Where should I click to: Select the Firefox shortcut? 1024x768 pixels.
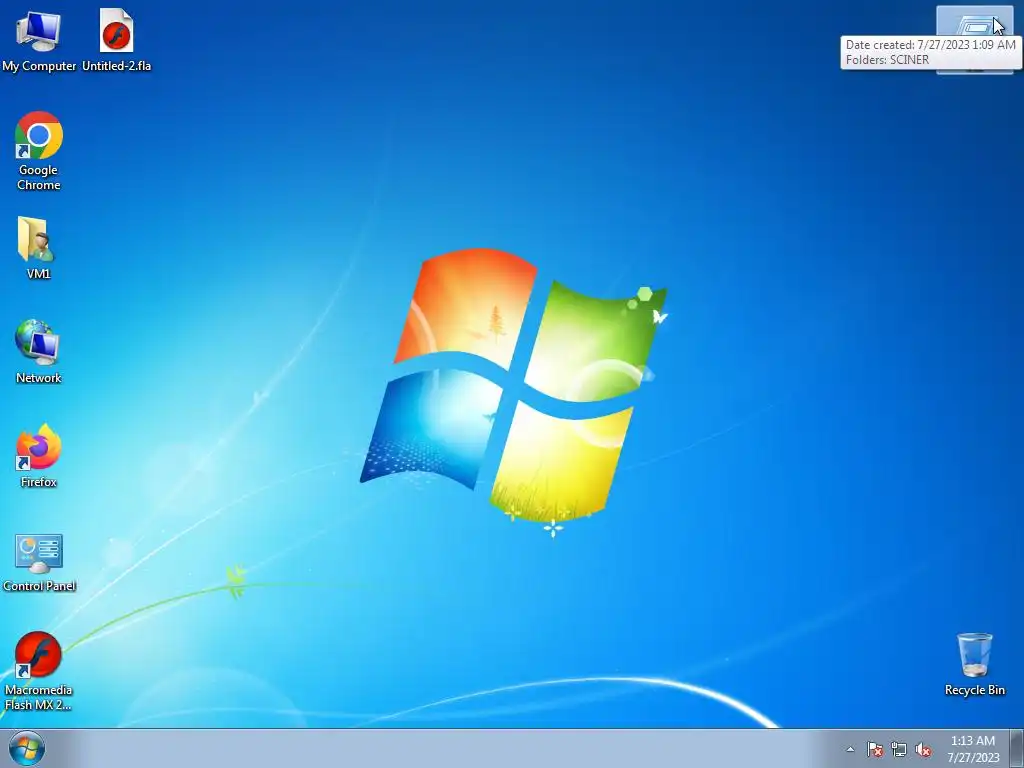coord(39,456)
